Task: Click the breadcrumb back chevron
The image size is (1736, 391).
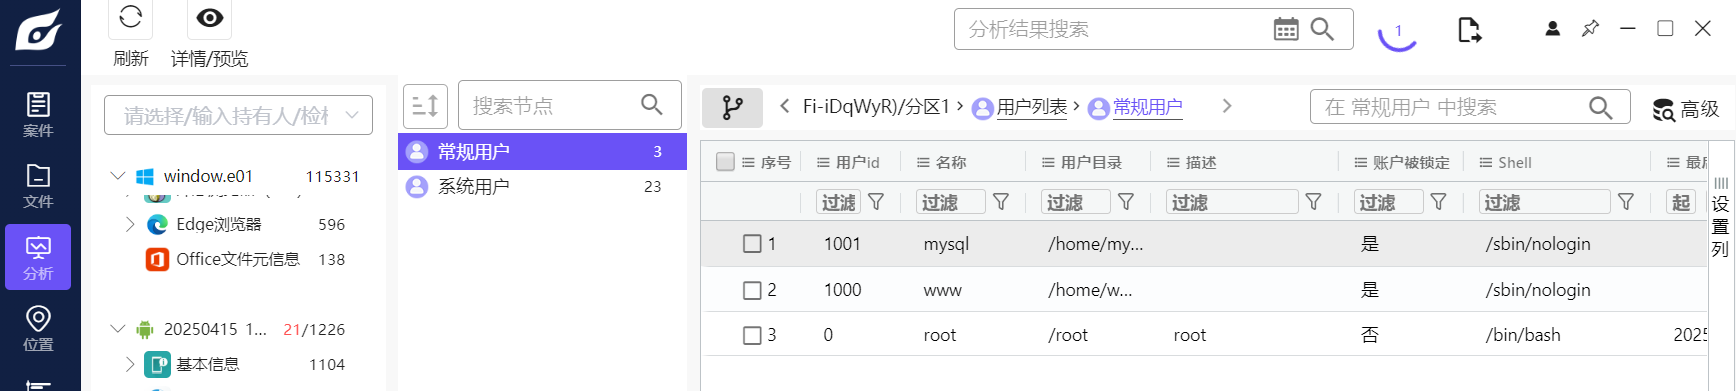Action: tap(785, 106)
